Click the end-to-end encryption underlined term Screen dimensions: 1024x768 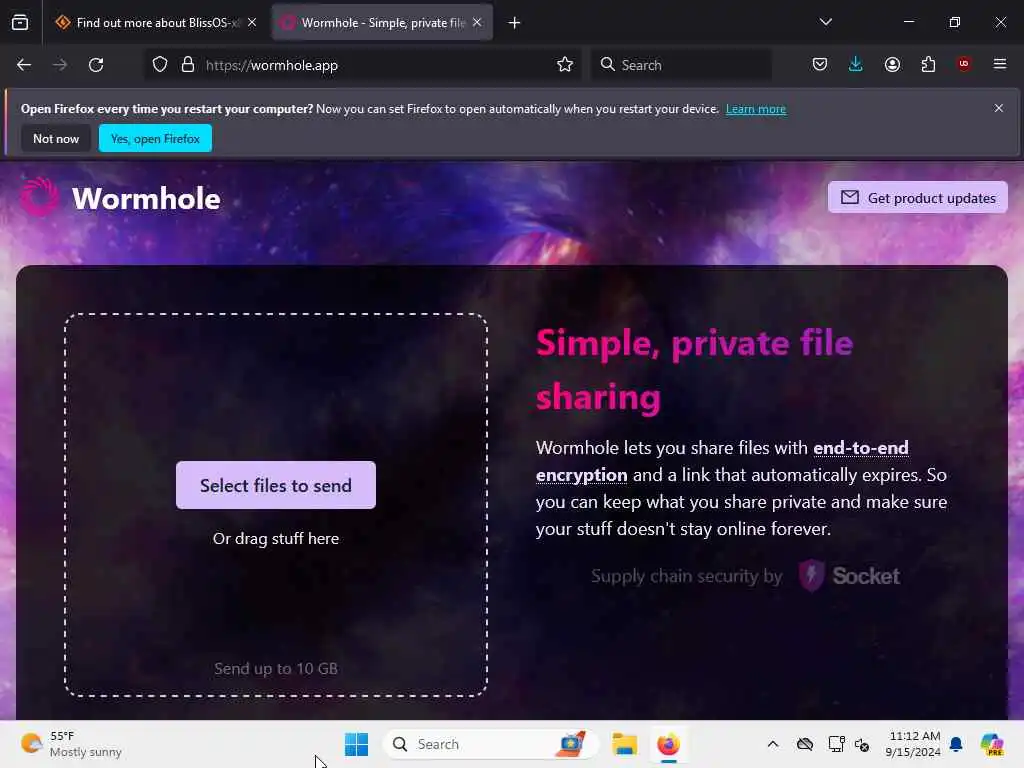click(722, 461)
